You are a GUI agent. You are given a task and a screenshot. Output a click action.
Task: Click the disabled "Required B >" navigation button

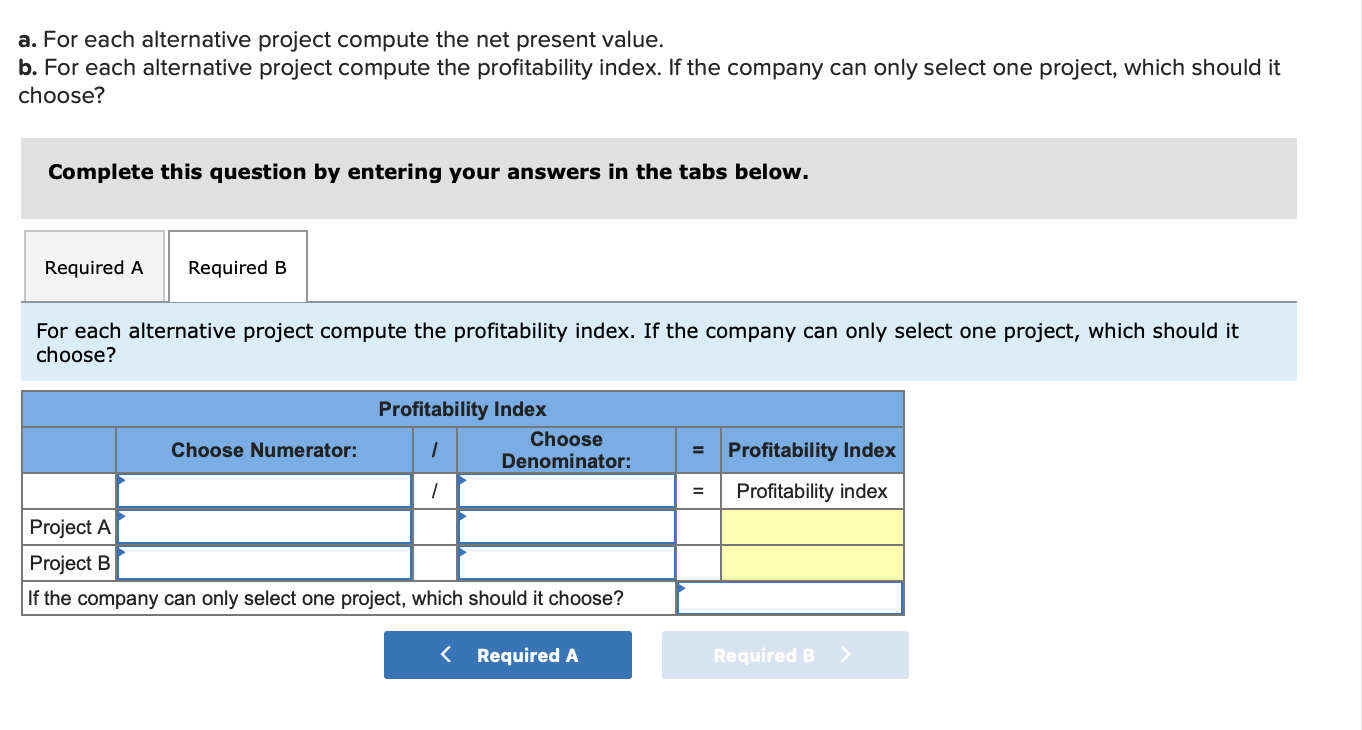click(785, 655)
